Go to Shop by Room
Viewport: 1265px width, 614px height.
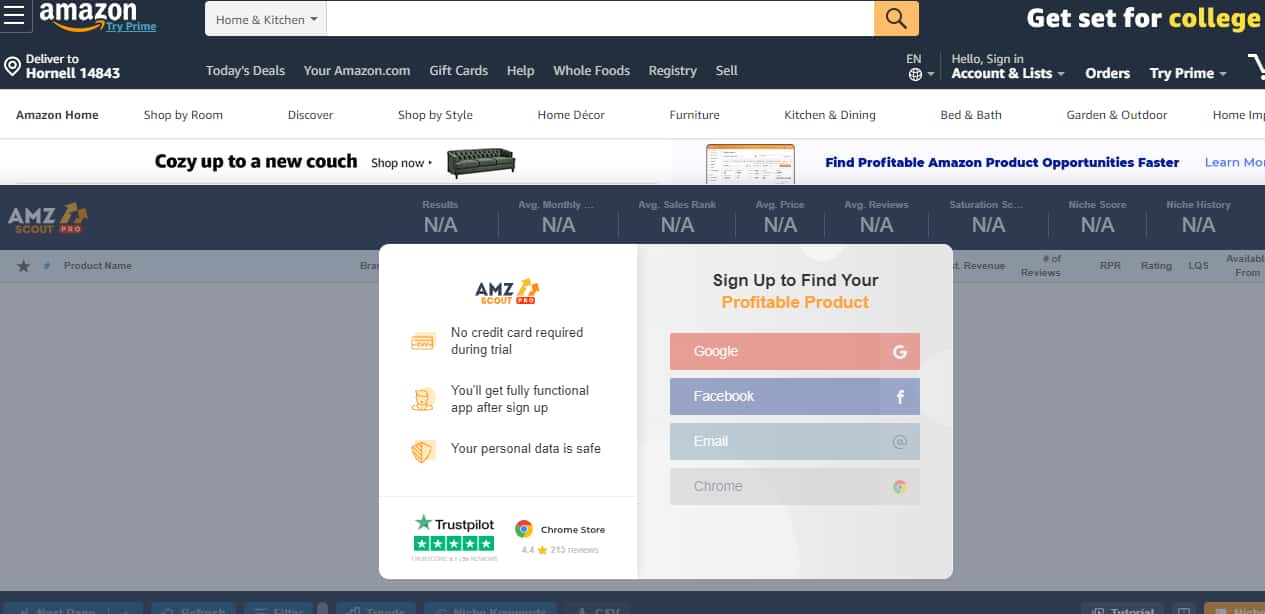coord(183,115)
